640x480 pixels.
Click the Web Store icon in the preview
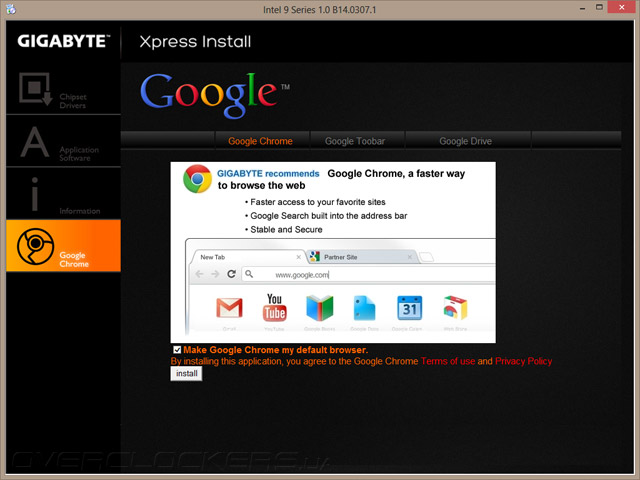pos(455,308)
